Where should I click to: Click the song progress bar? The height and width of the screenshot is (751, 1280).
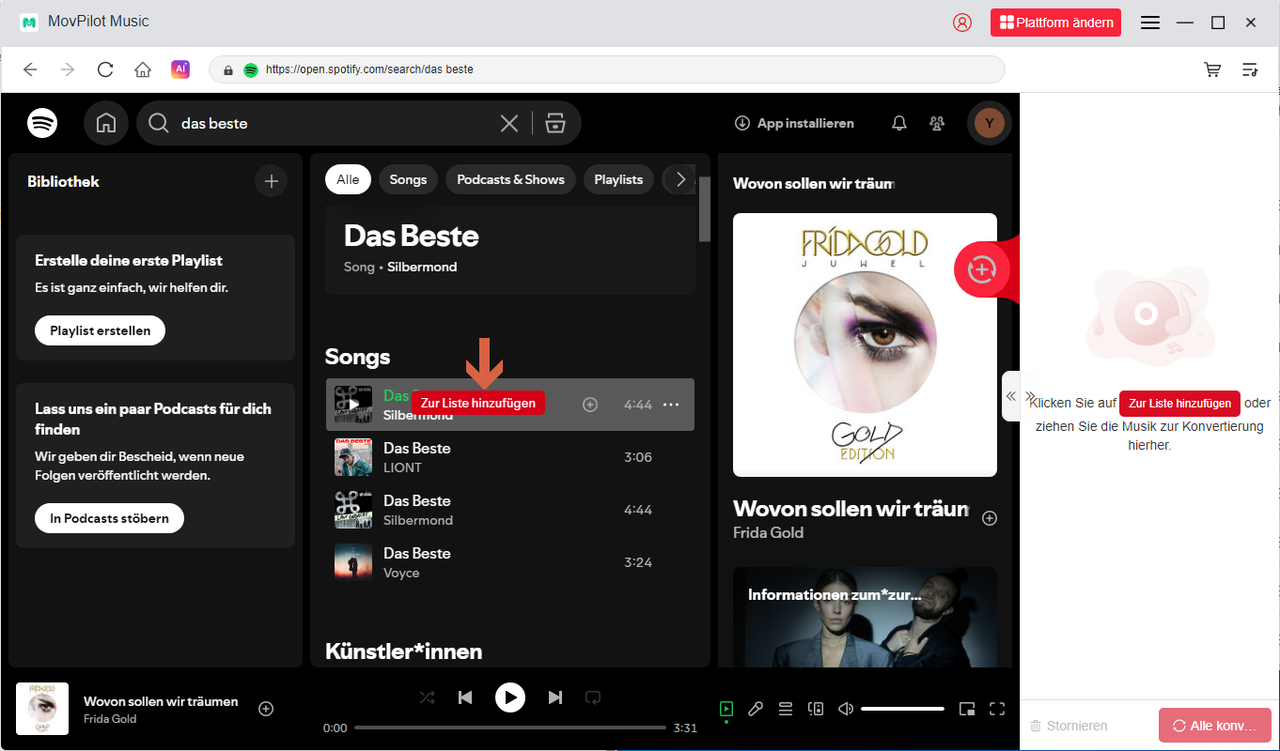click(510, 728)
